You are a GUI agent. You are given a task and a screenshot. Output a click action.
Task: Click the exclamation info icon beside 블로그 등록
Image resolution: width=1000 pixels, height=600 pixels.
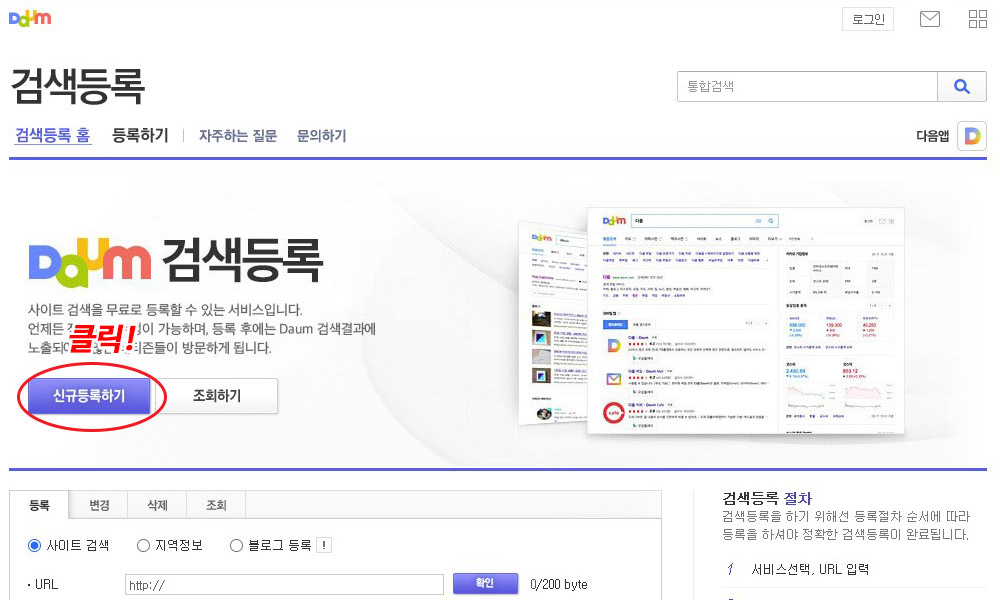[324, 545]
